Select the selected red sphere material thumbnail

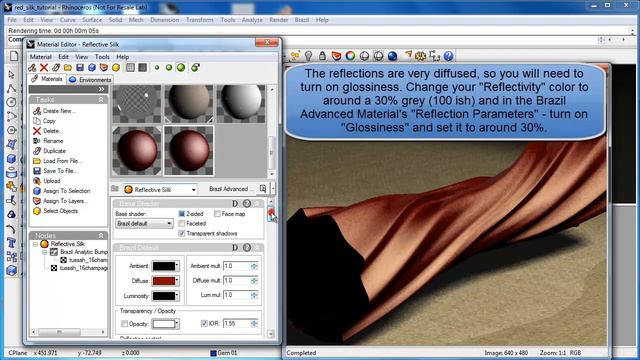click(189, 151)
